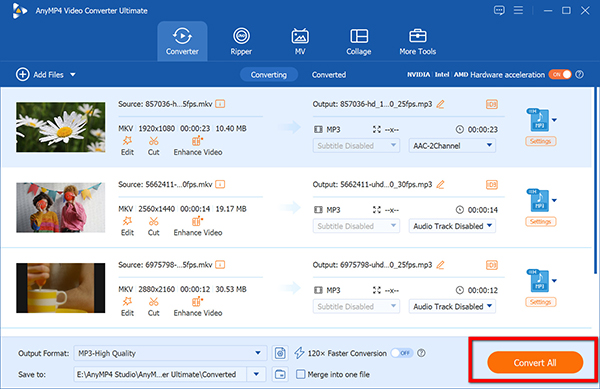Cut the 6975798 video
The height and width of the screenshot is (389, 600).
pos(153,307)
